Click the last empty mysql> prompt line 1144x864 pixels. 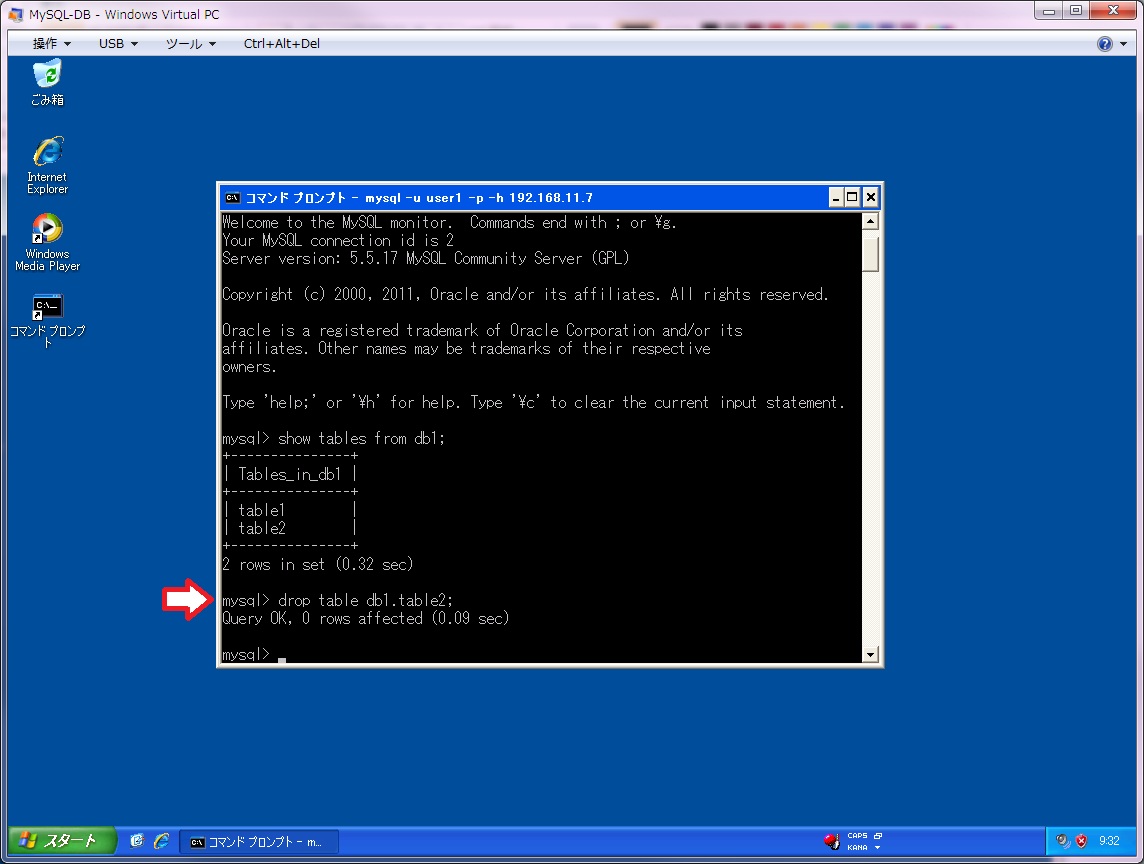254,655
